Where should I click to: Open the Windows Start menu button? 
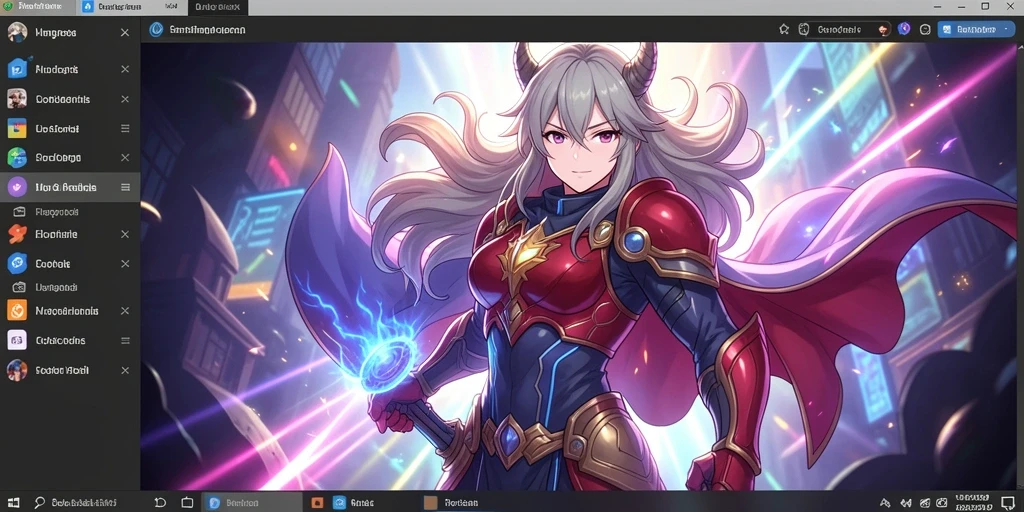tap(12, 502)
